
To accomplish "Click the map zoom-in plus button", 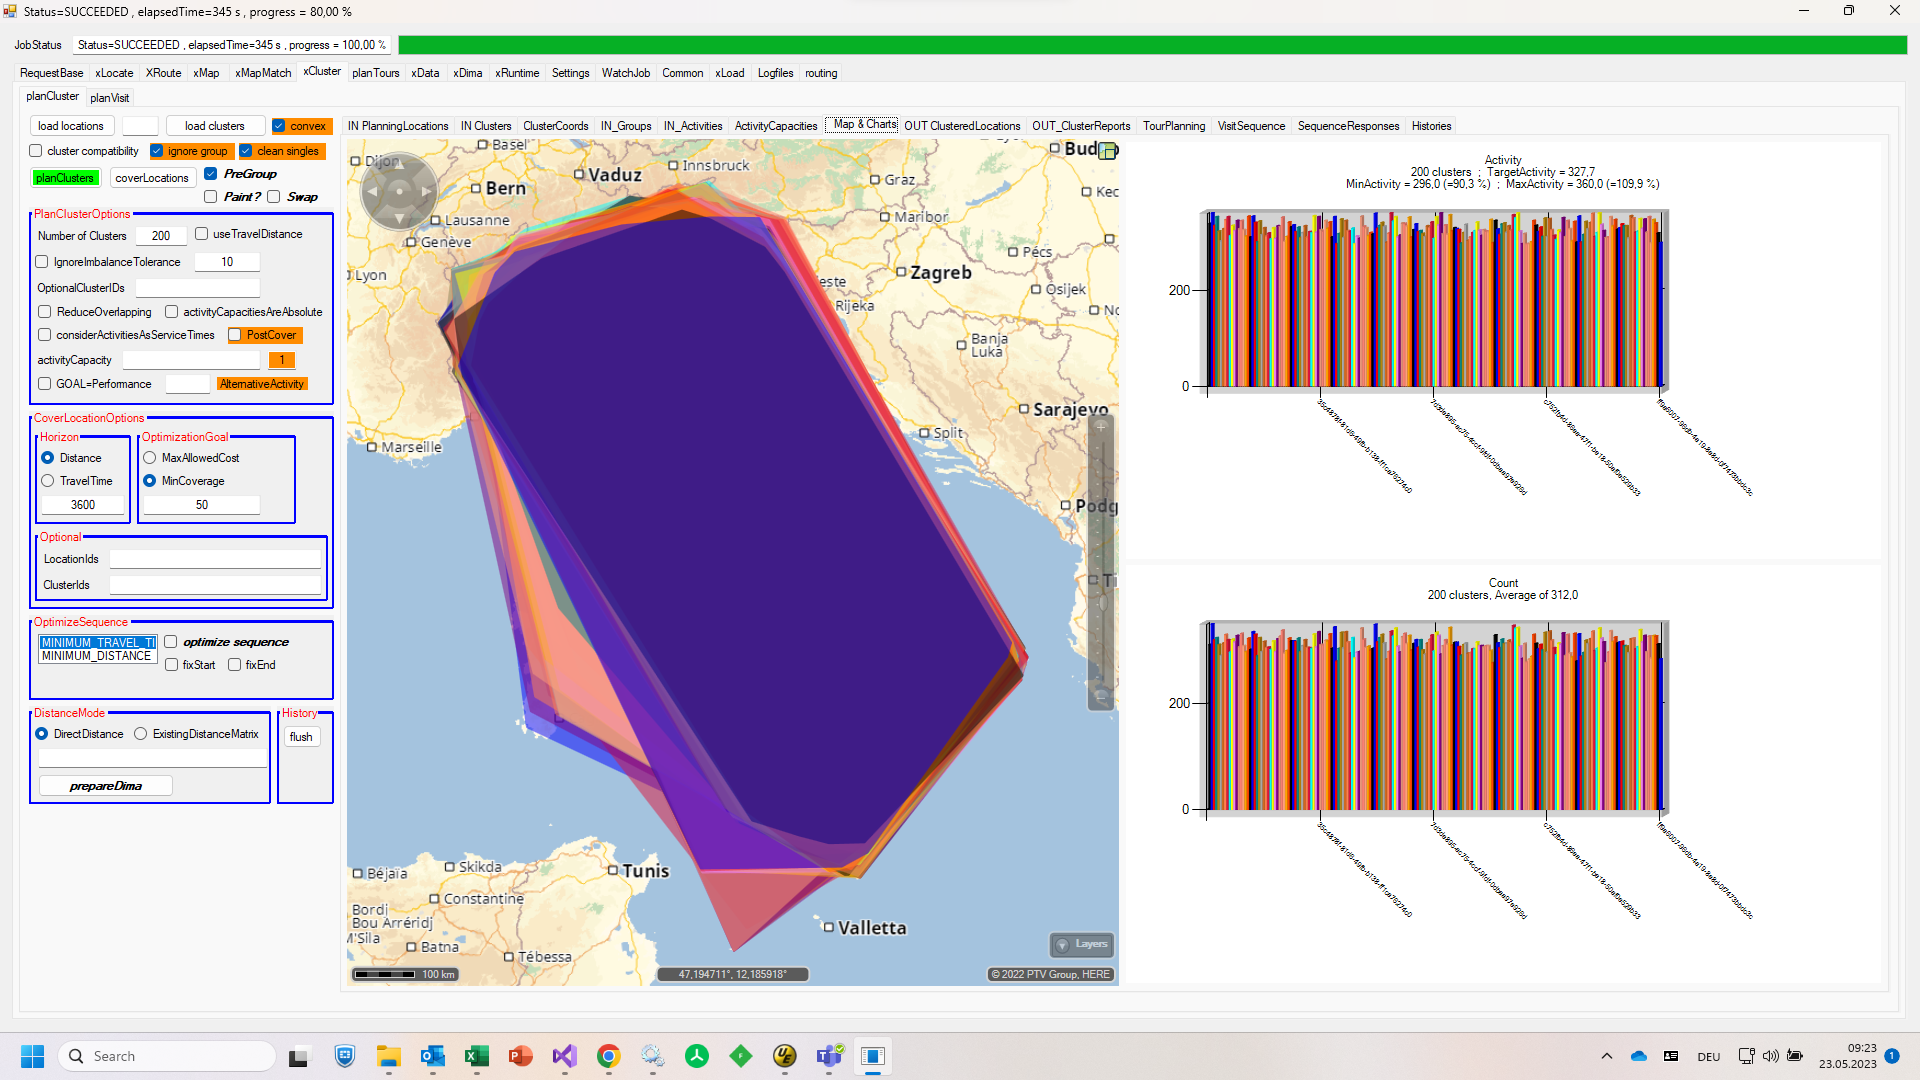I will 1100,428.
